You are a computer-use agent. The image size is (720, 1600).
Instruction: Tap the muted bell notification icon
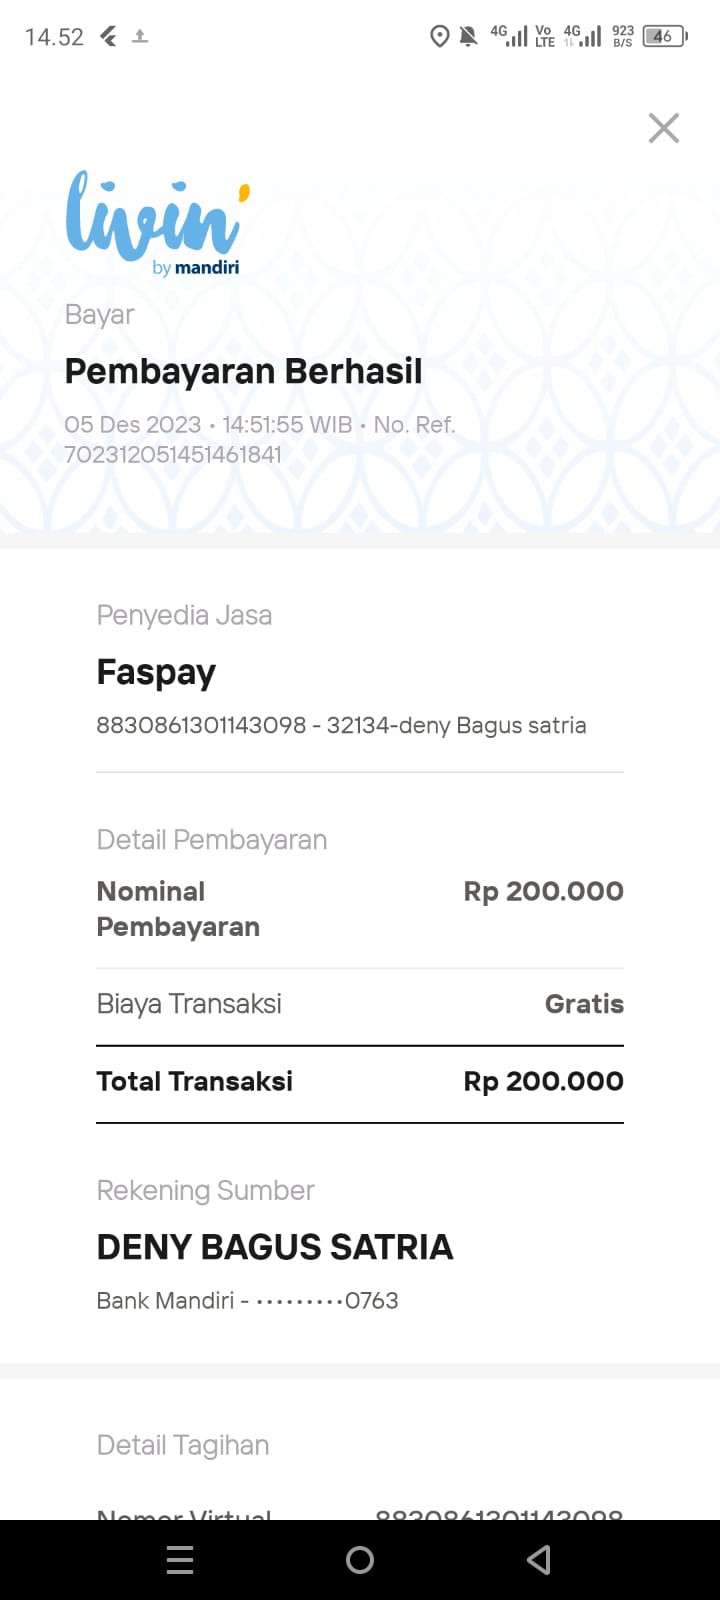coord(468,37)
